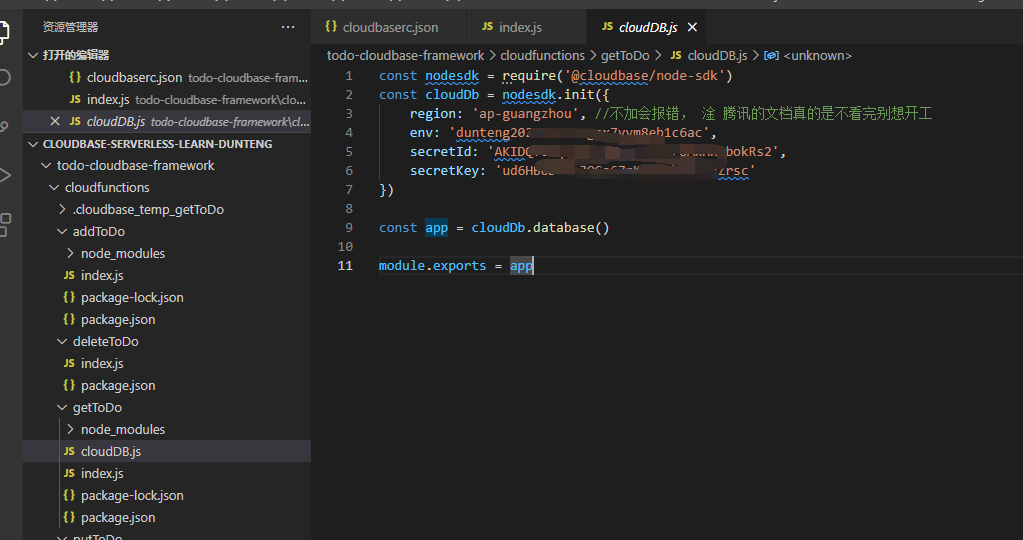Click the braces icon of cloudbaserc.json open editor
The width and height of the screenshot is (1023, 540).
coord(75,77)
